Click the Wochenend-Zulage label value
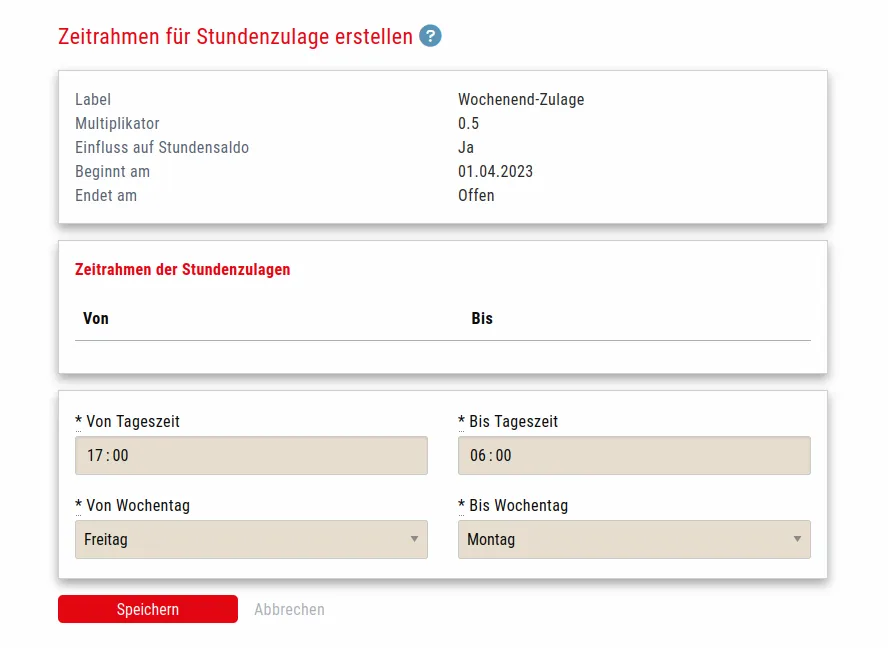Viewport: 888px width, 648px height. coord(521,99)
